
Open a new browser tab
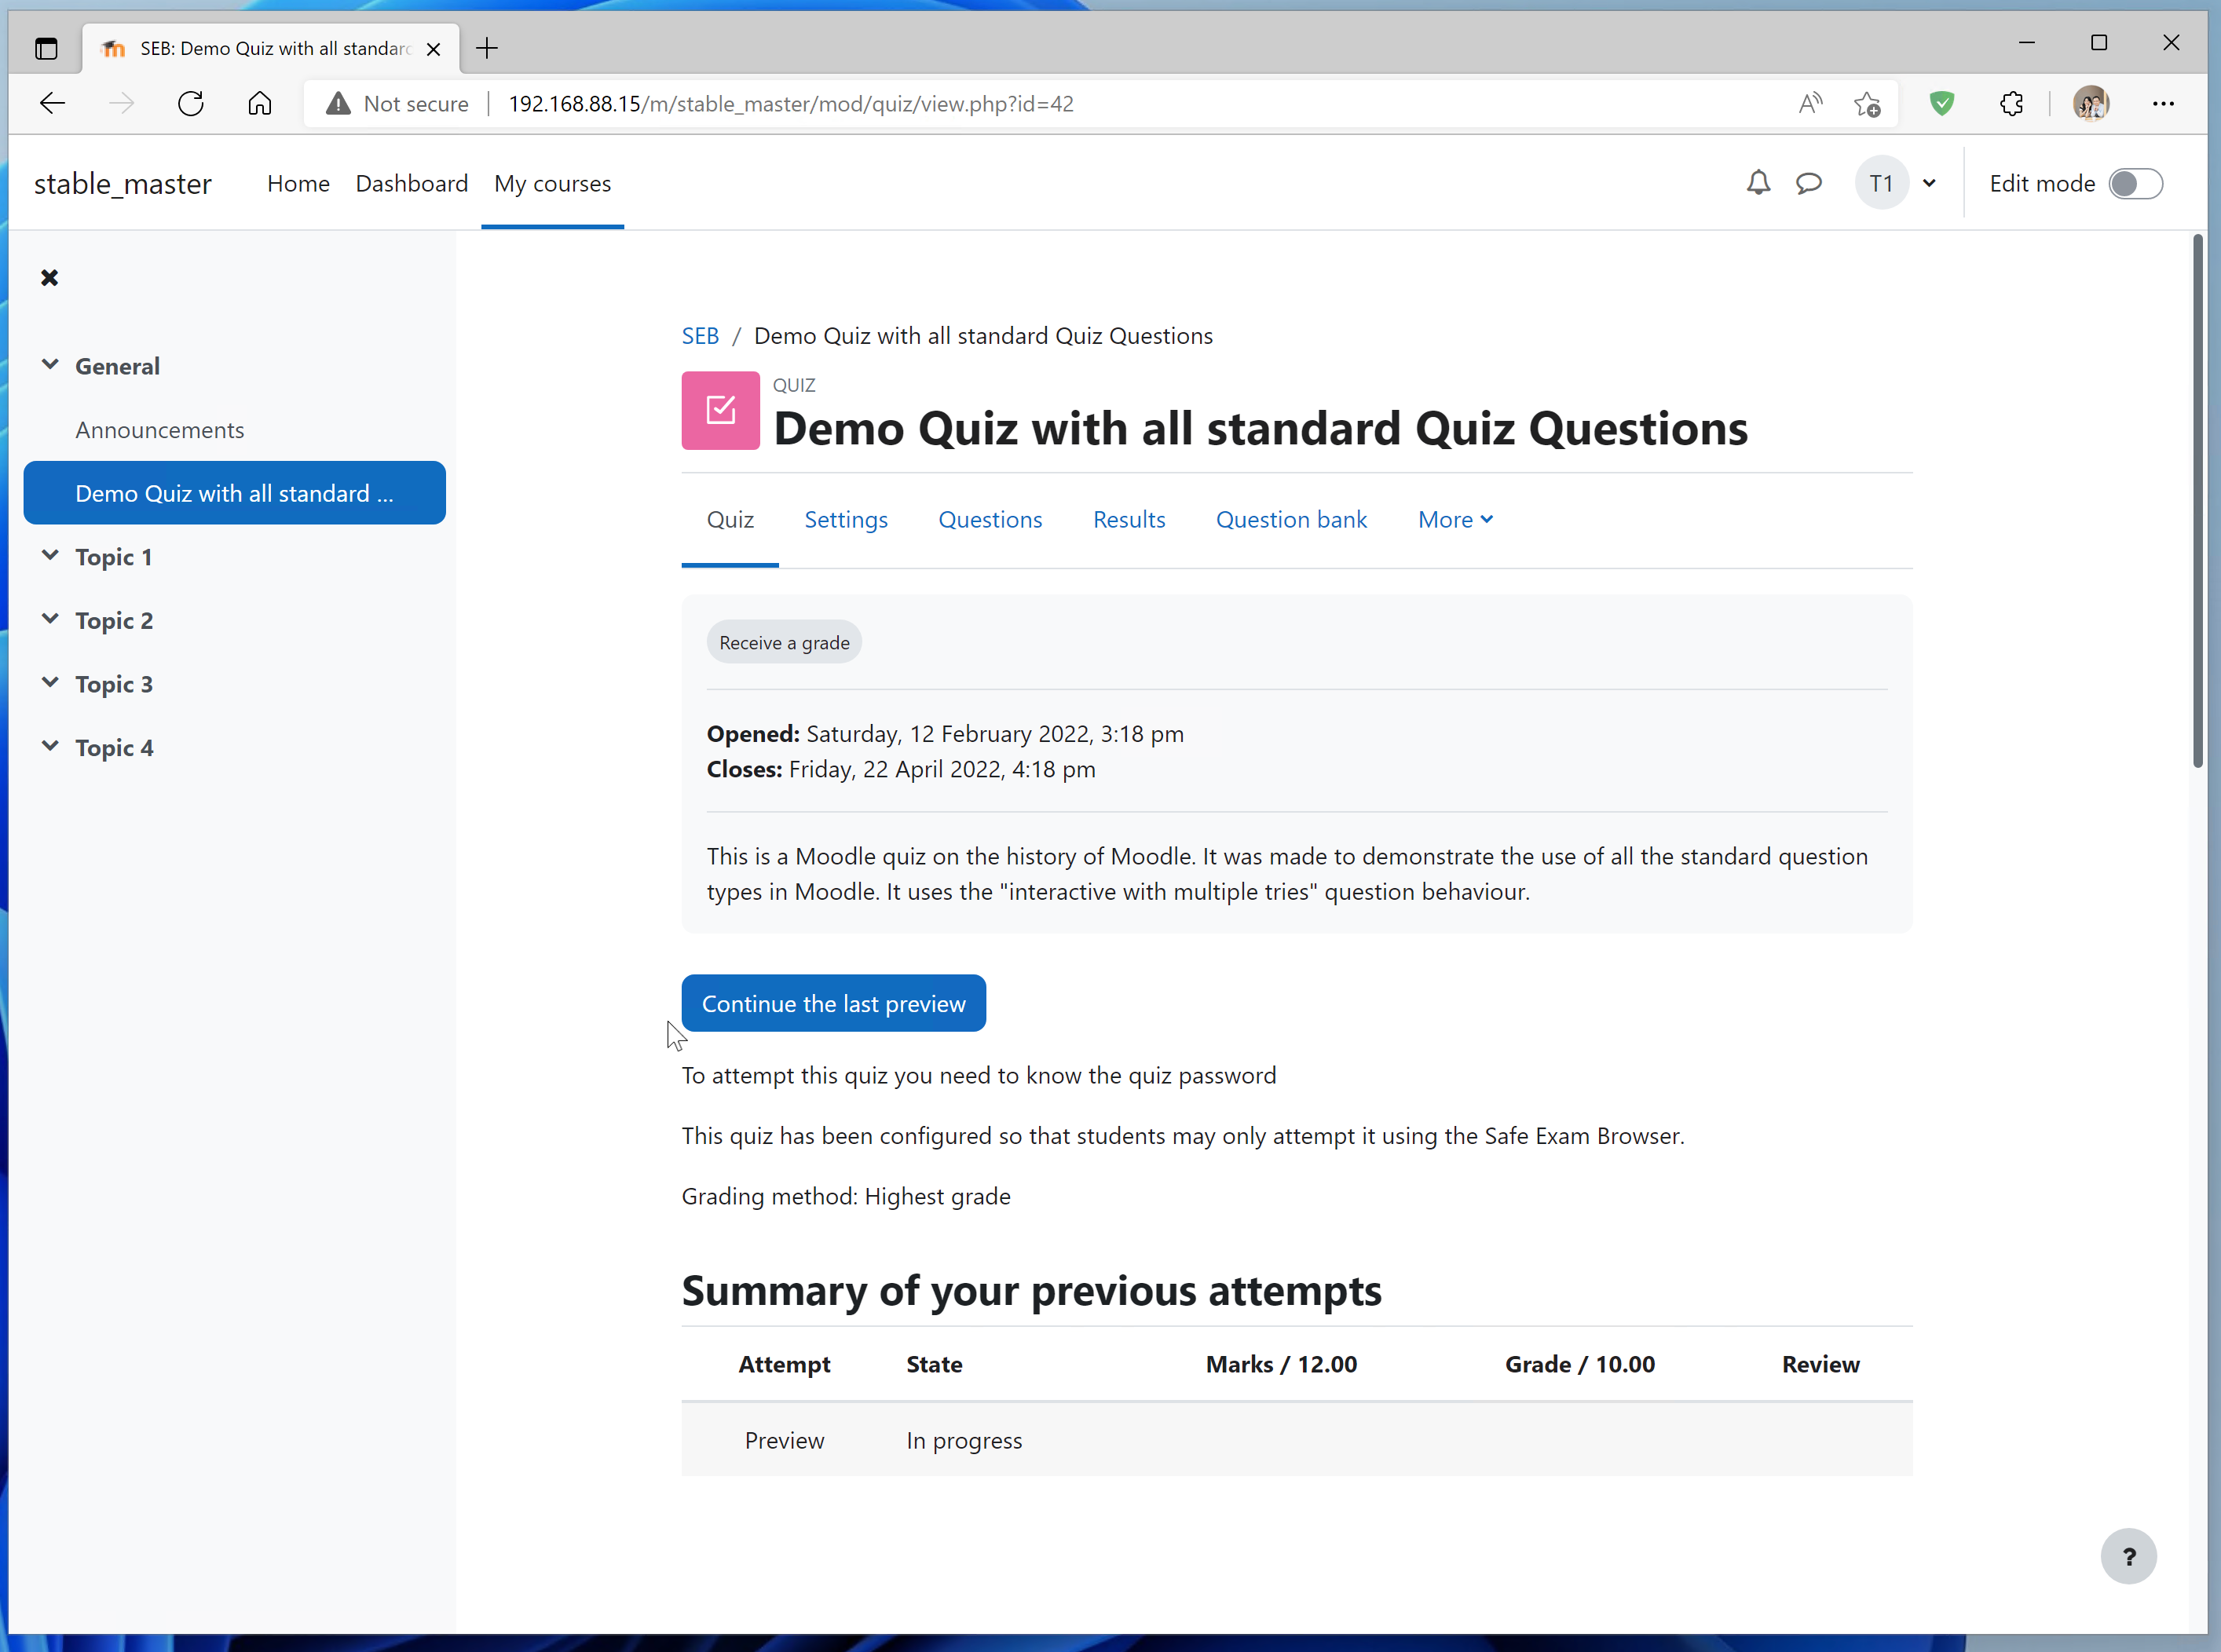487,48
